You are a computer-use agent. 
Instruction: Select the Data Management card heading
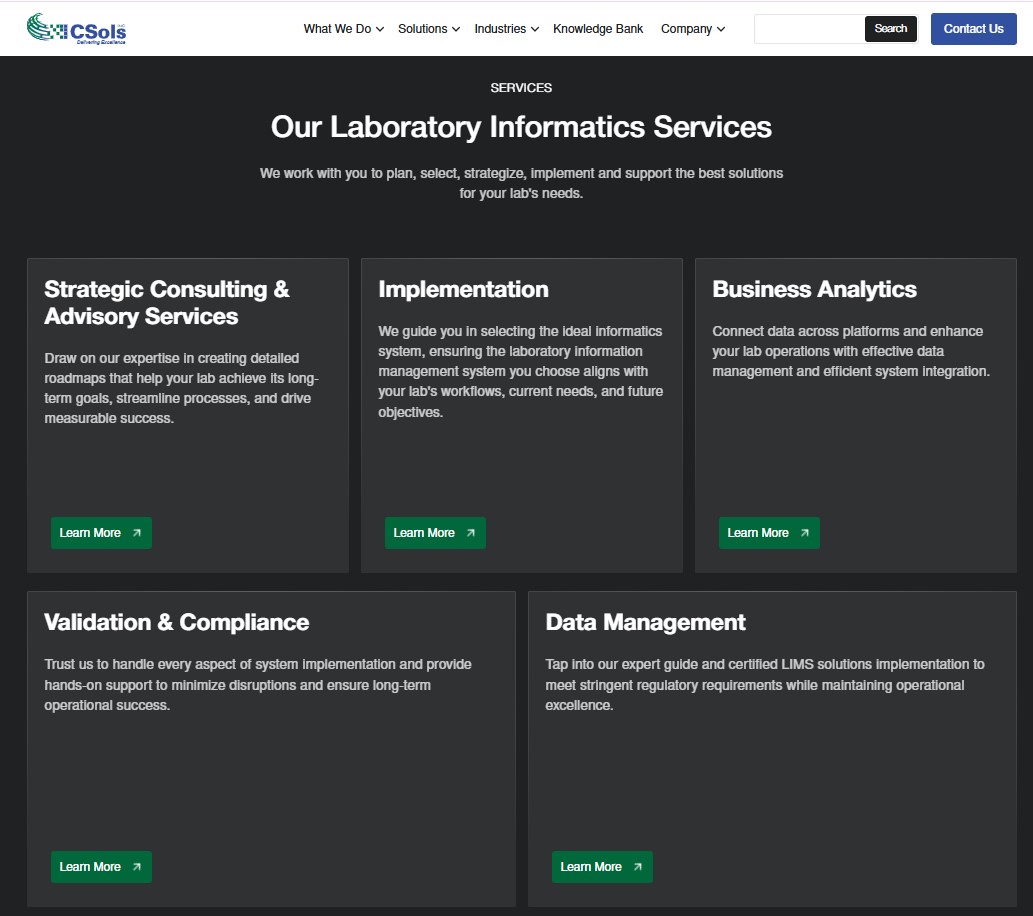click(646, 622)
